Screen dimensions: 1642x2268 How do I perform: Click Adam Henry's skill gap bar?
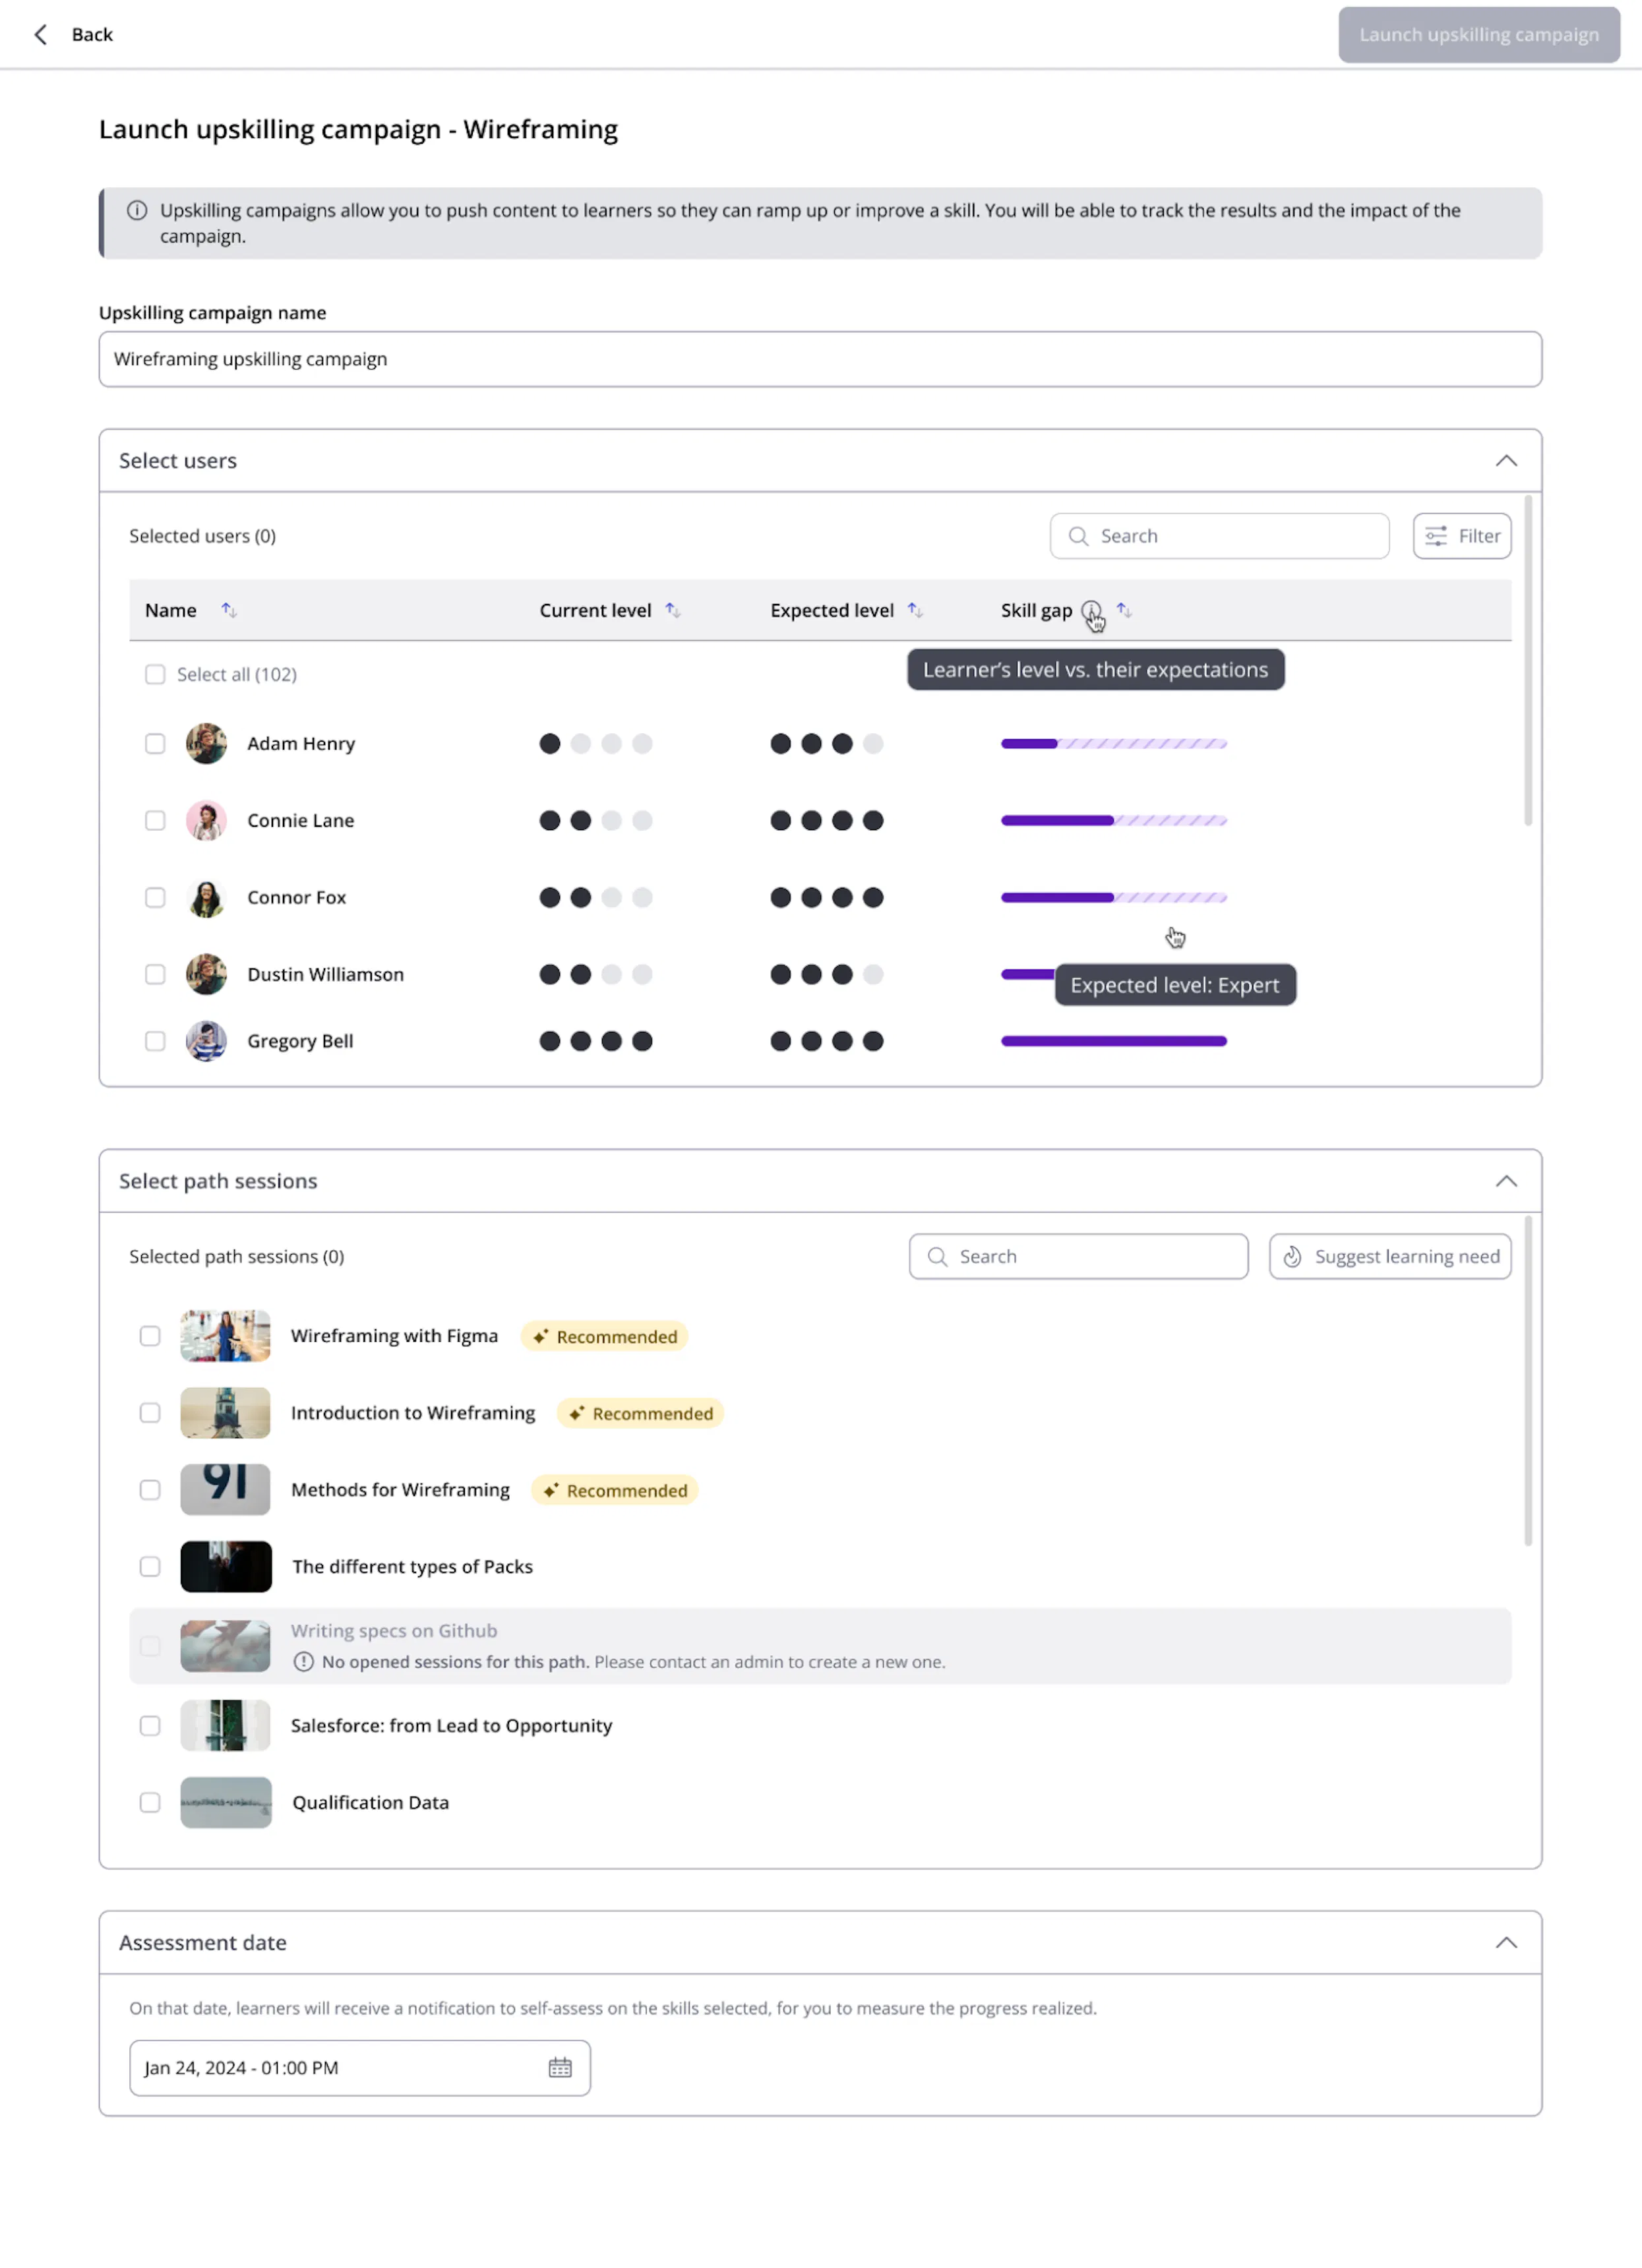click(1114, 743)
